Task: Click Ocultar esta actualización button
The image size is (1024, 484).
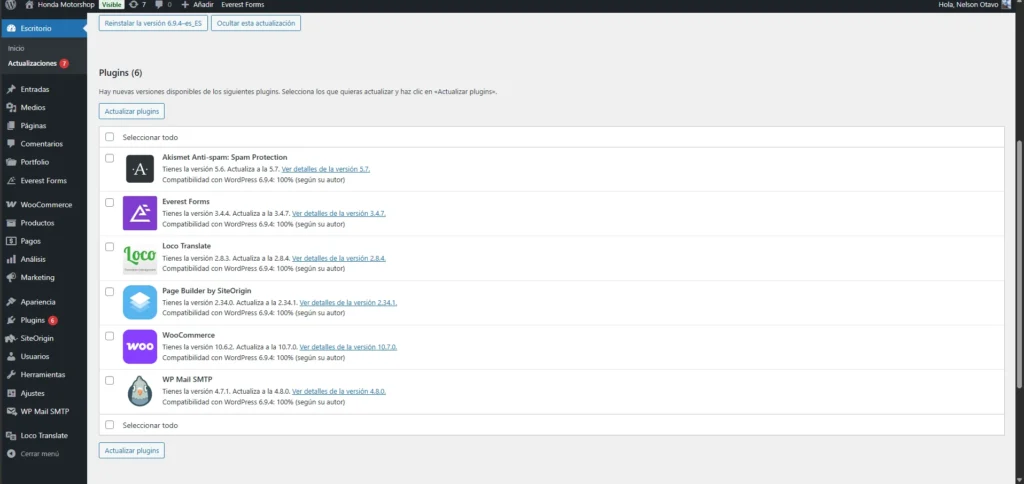Action: pyautogui.click(x=256, y=23)
